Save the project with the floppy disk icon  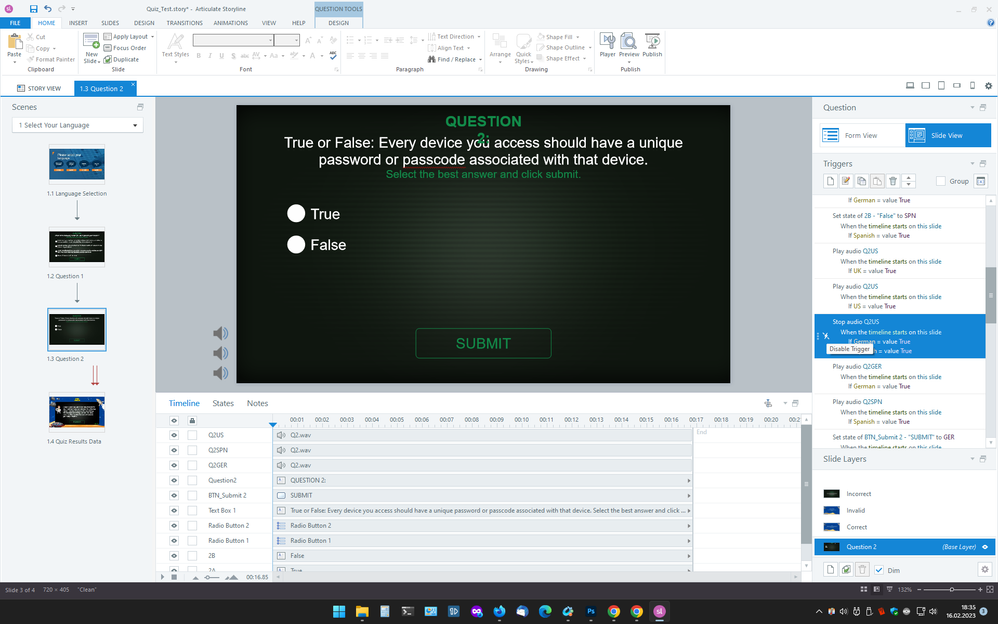33,9
